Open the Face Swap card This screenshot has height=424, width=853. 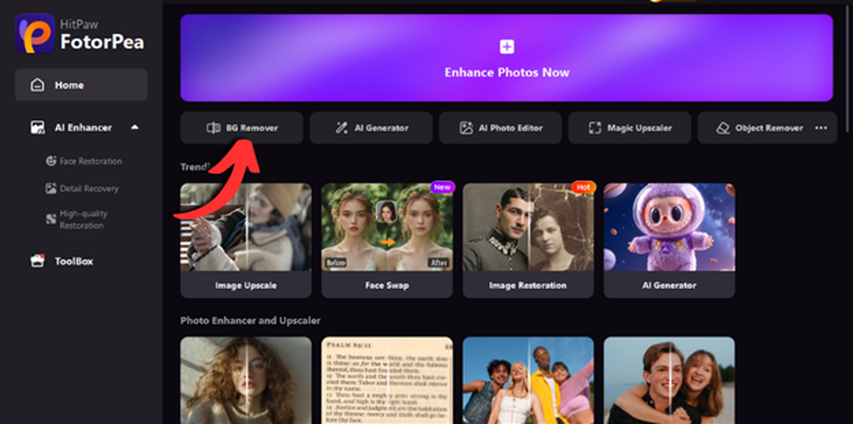click(x=386, y=240)
